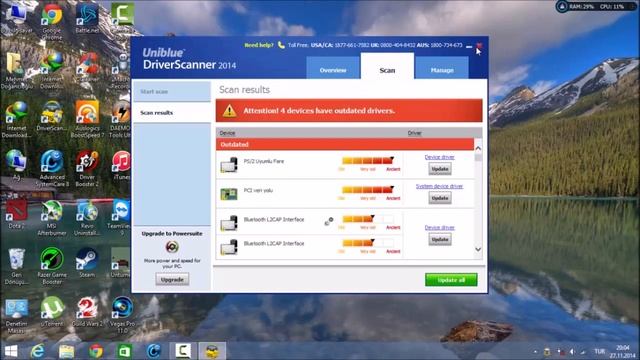640x360 pixels.
Task: Click the phone icon next to Need help?
Action: (281, 45)
